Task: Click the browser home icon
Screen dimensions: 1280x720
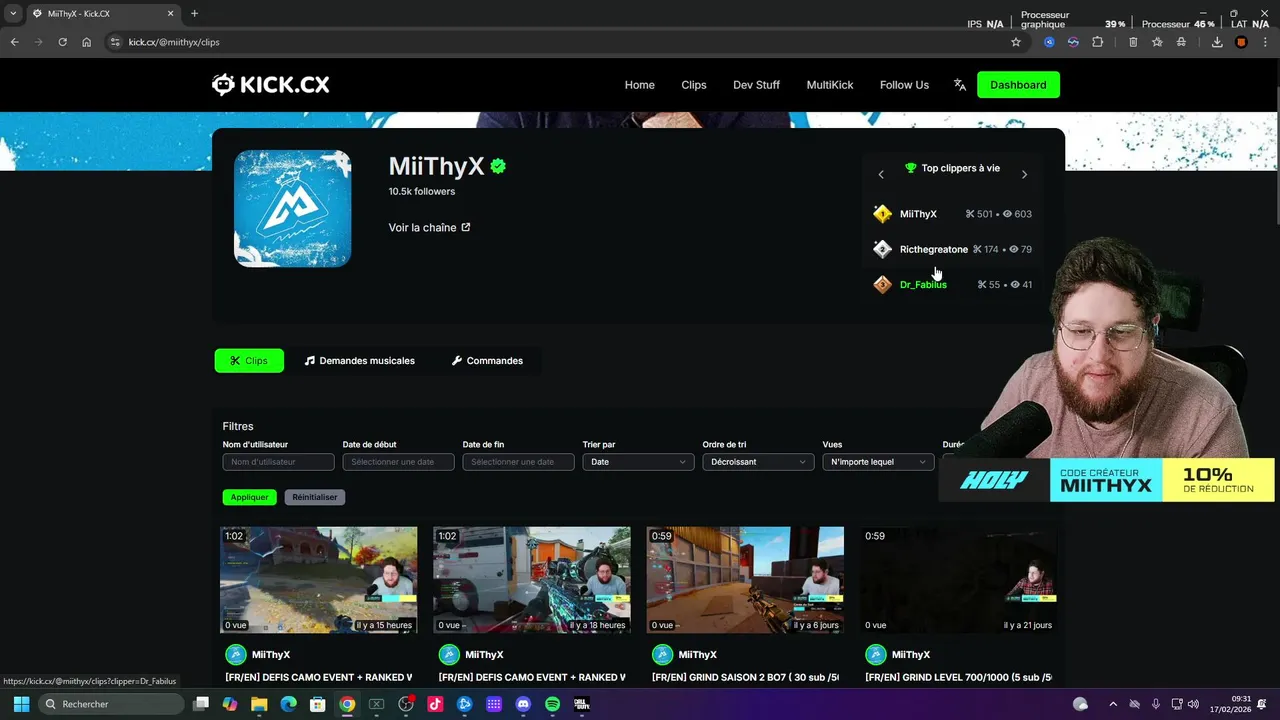Action: coord(87,42)
